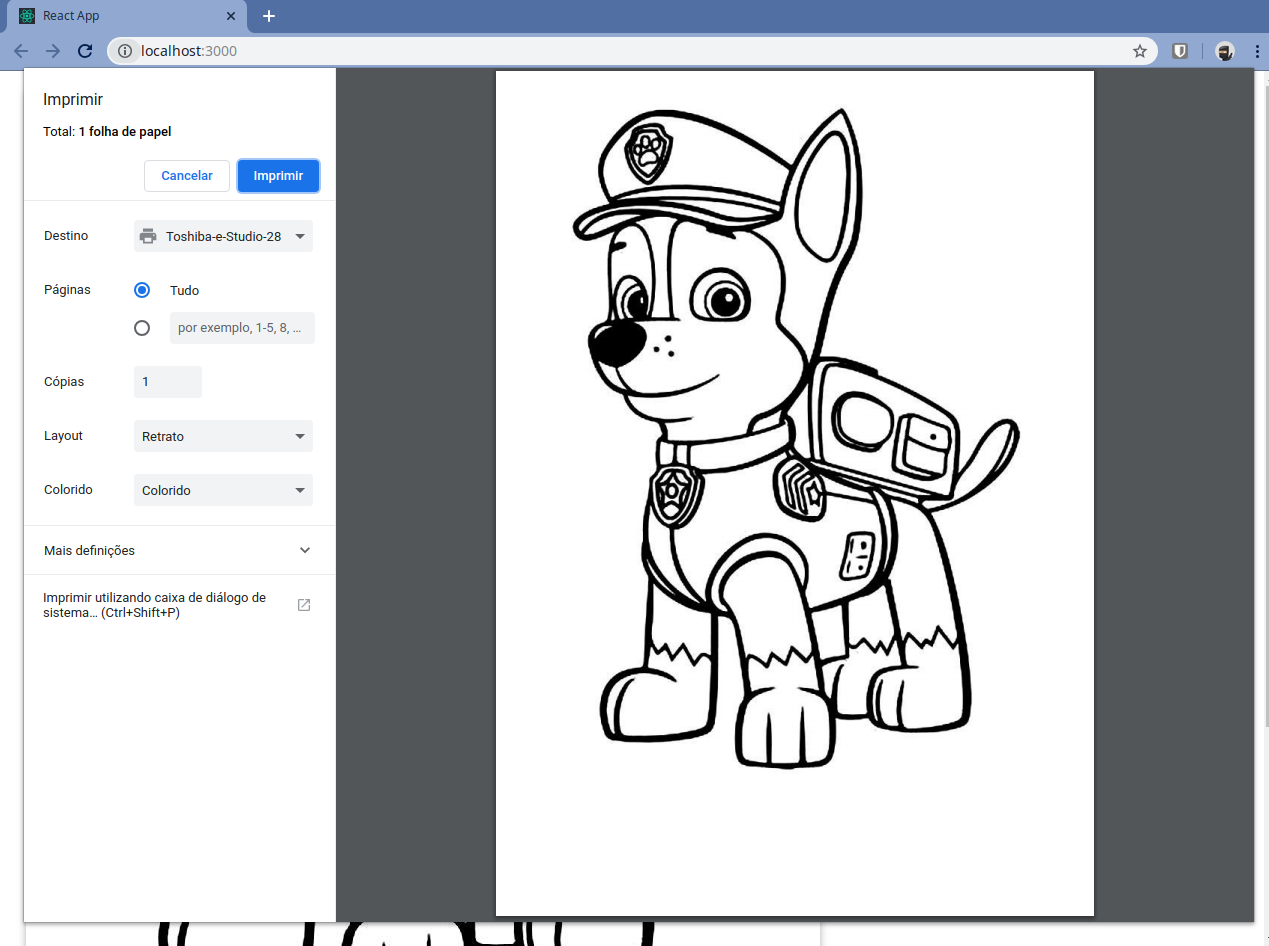Click the Imprimir dialog title
1269x946 pixels.
[x=73, y=99]
